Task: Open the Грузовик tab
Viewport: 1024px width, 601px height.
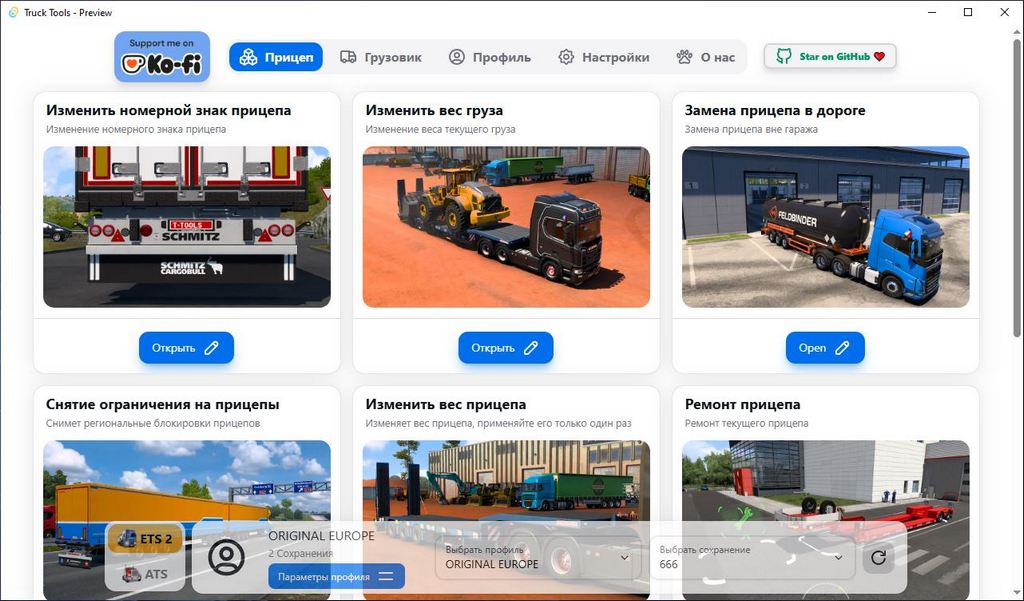Action: click(x=380, y=57)
